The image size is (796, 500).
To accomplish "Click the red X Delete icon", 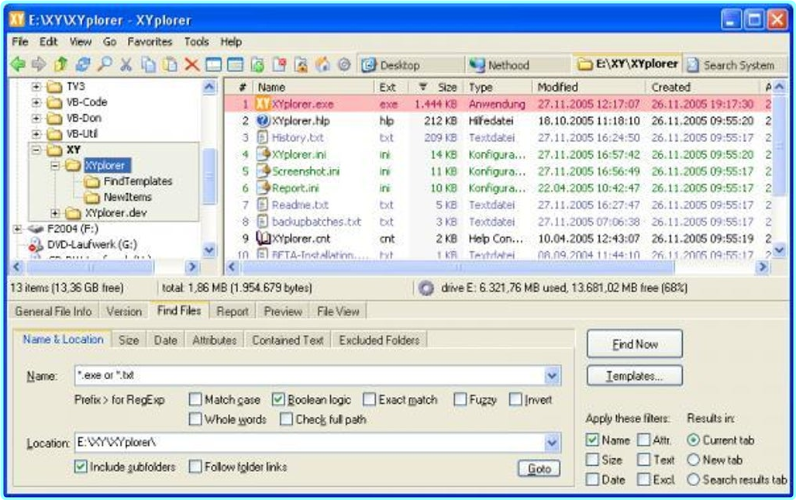I will [191, 64].
